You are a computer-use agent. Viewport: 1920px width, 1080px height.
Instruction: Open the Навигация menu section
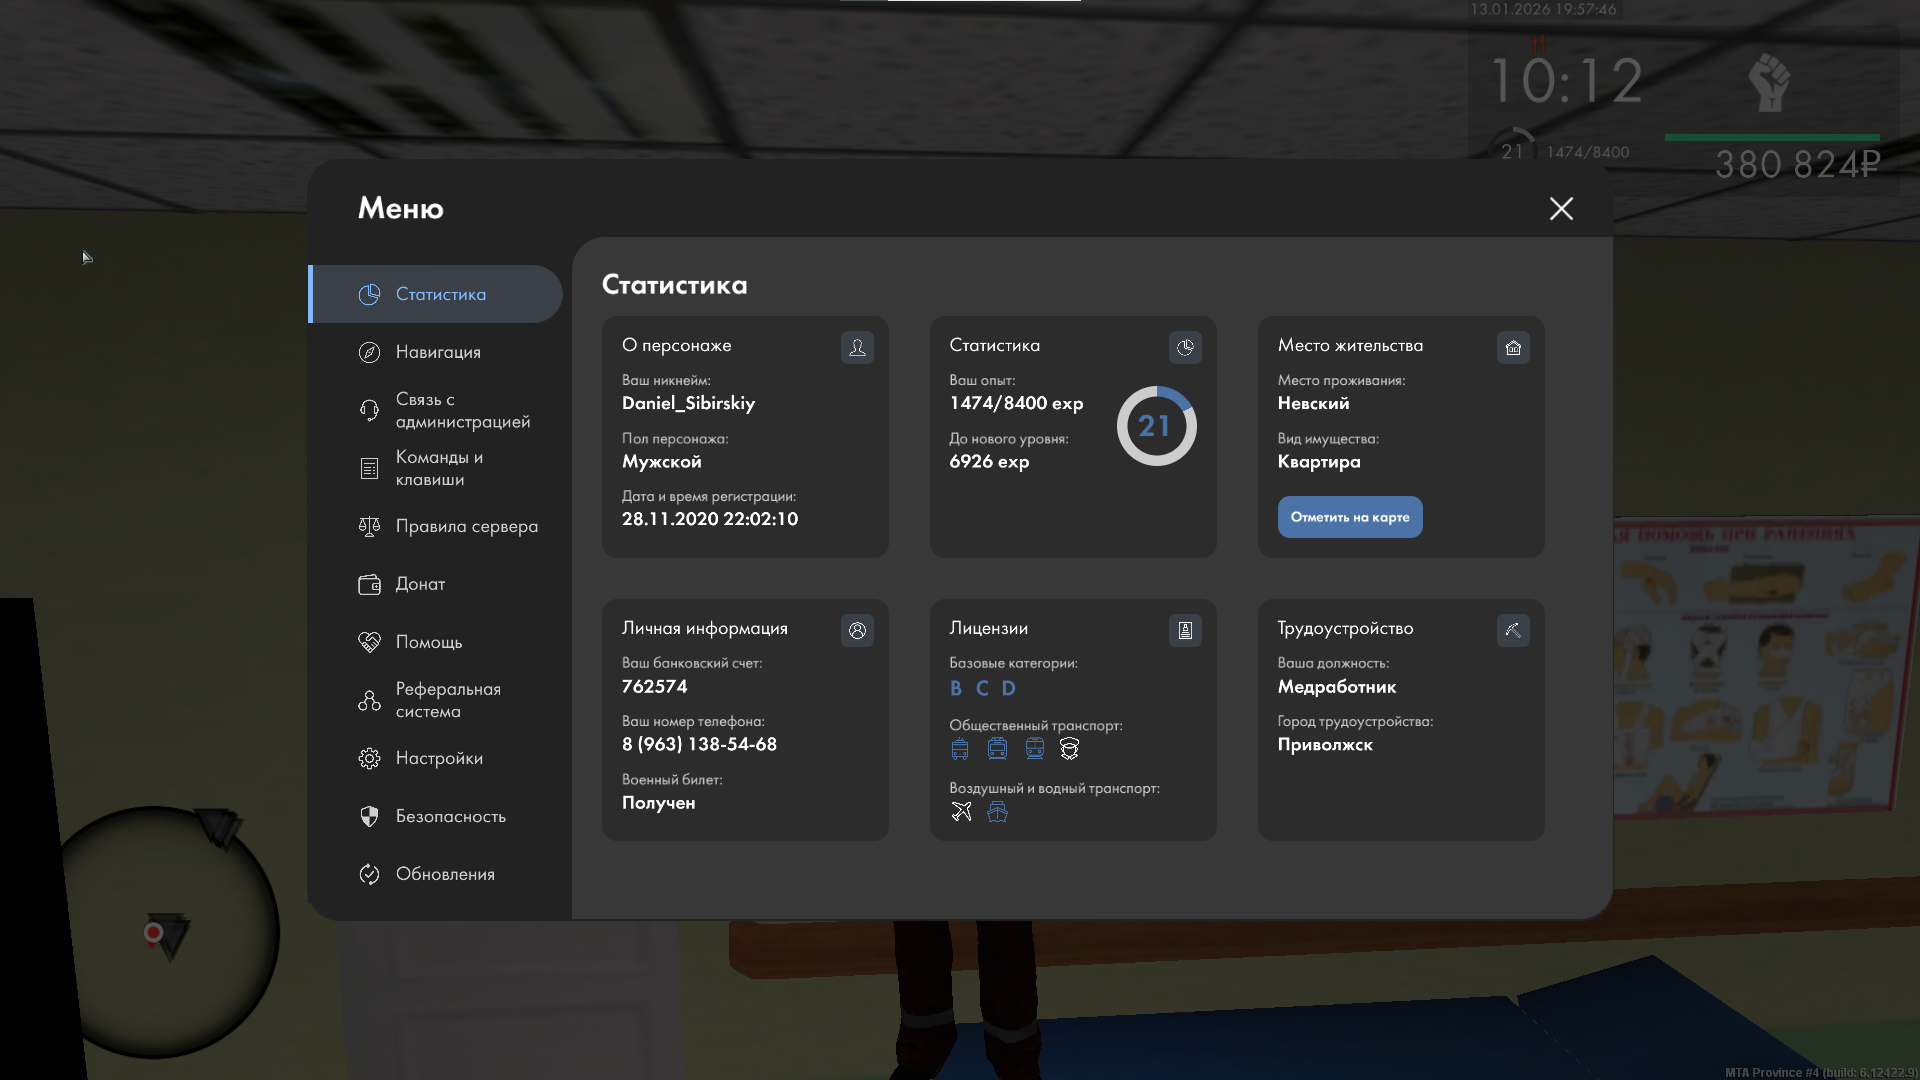point(438,352)
